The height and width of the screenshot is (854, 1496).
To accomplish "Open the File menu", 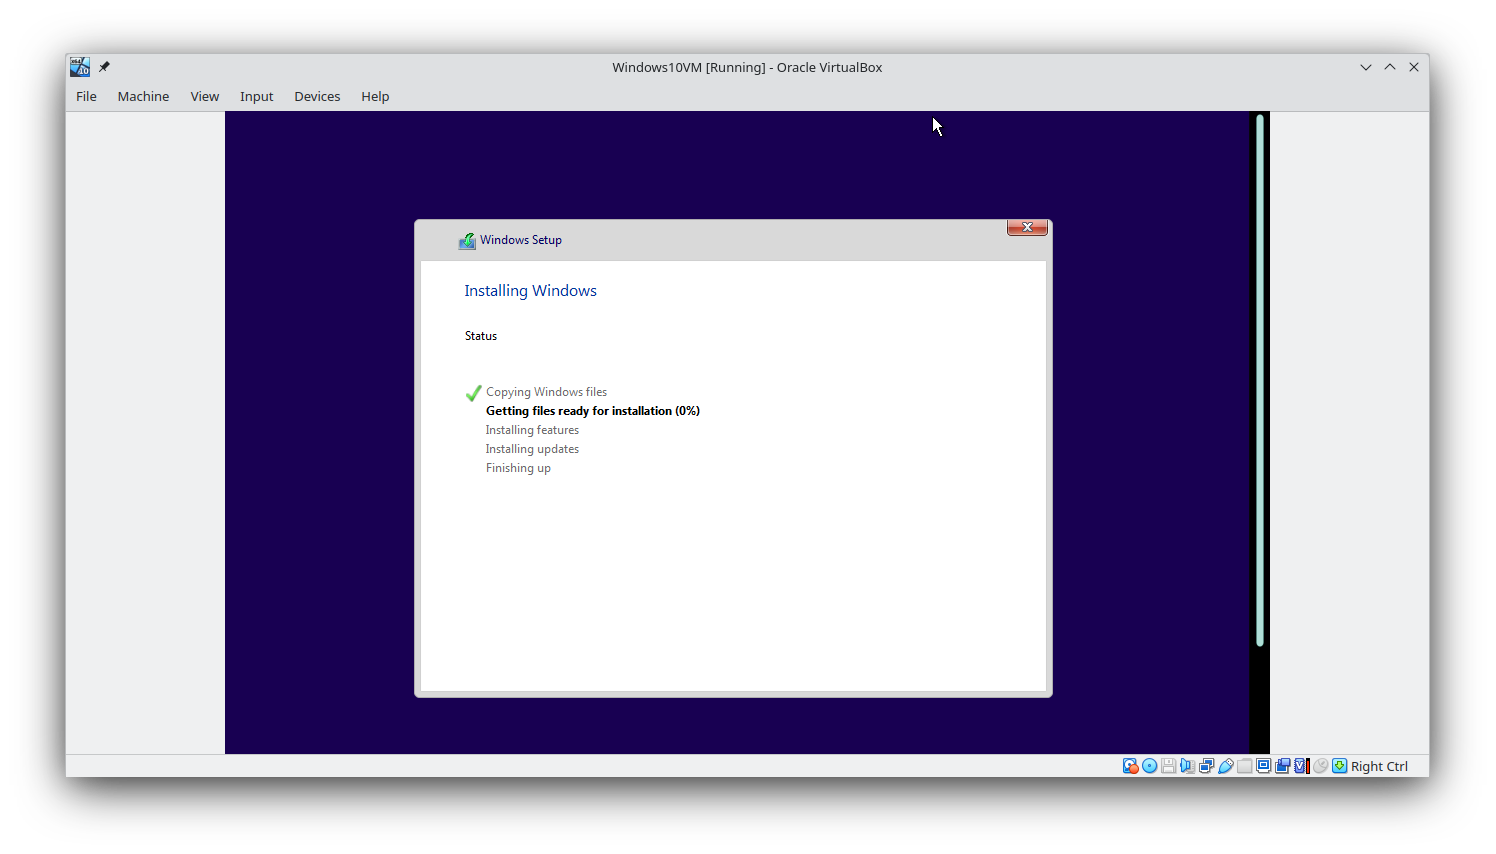I will point(86,96).
